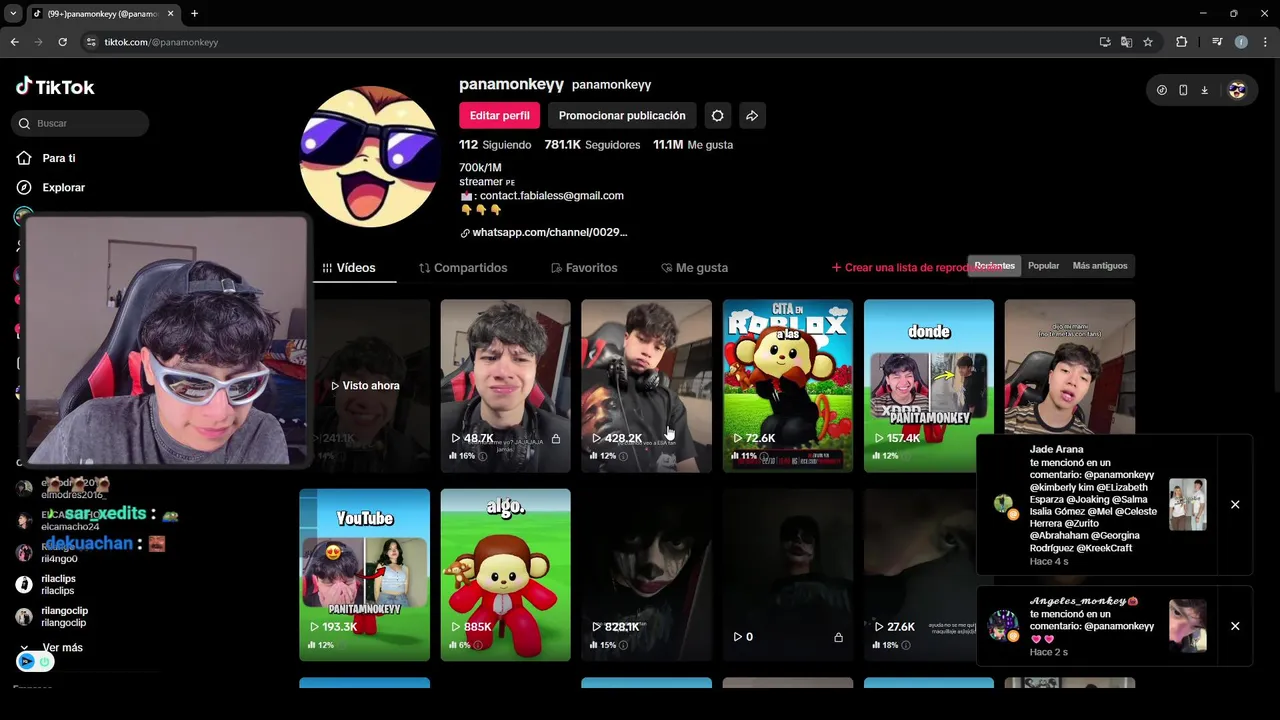Click info icon beside 16% stat
The width and height of the screenshot is (1280, 720).
pyautogui.click(x=483, y=456)
